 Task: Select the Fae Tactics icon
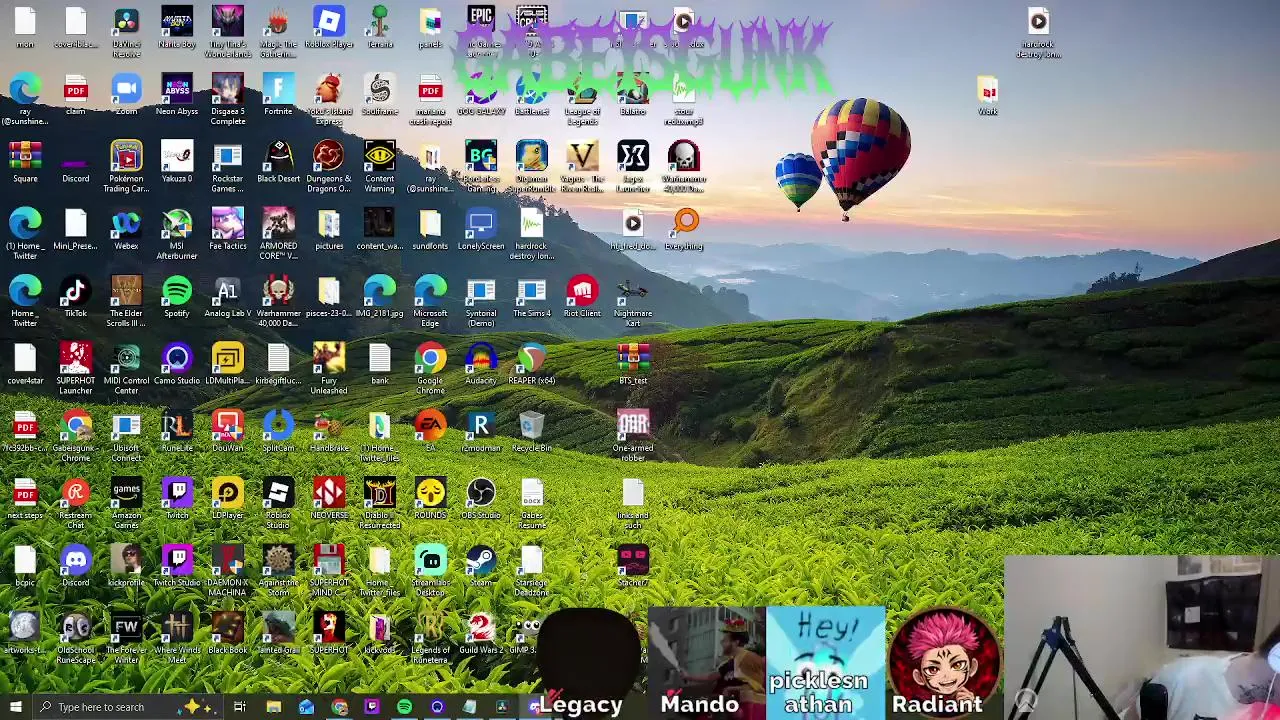[x=227, y=229]
